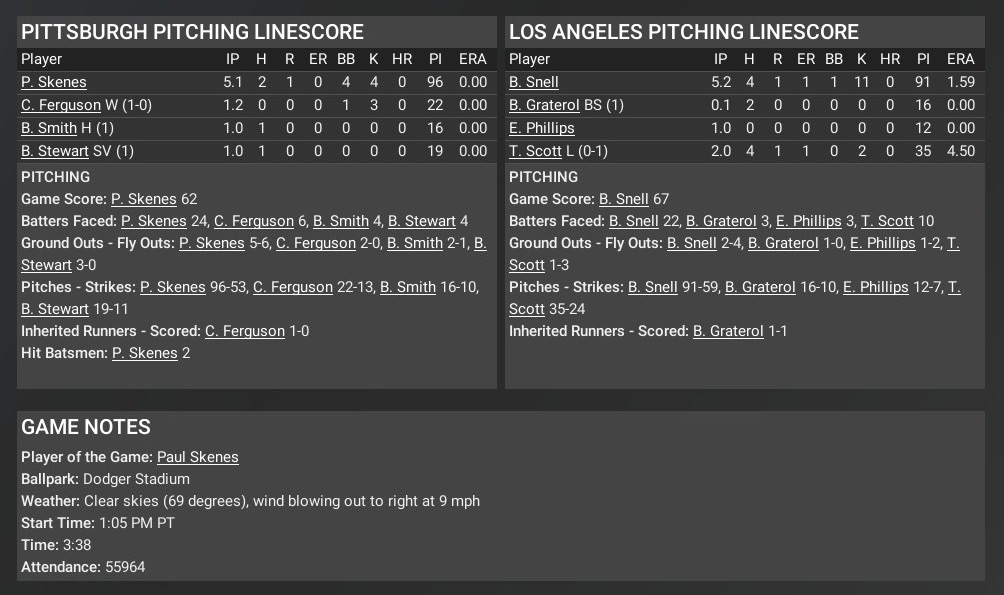Click C. Ferguson in the Pittsburgh table row

point(61,105)
